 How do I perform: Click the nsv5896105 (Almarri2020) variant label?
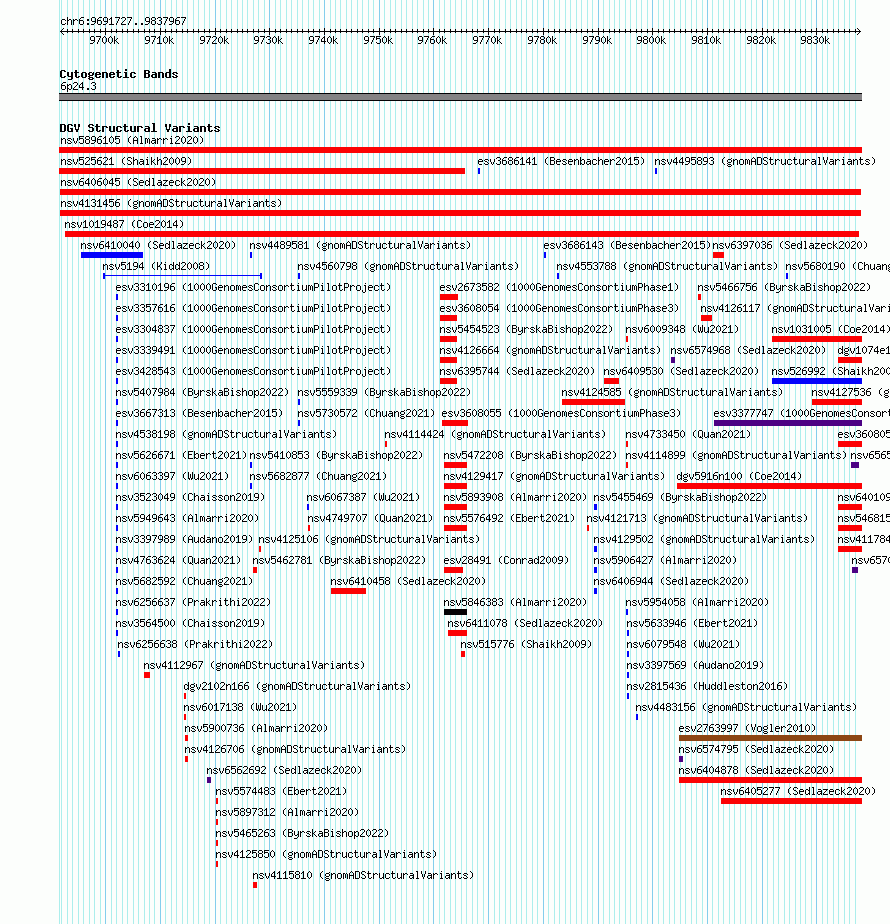[132, 140]
